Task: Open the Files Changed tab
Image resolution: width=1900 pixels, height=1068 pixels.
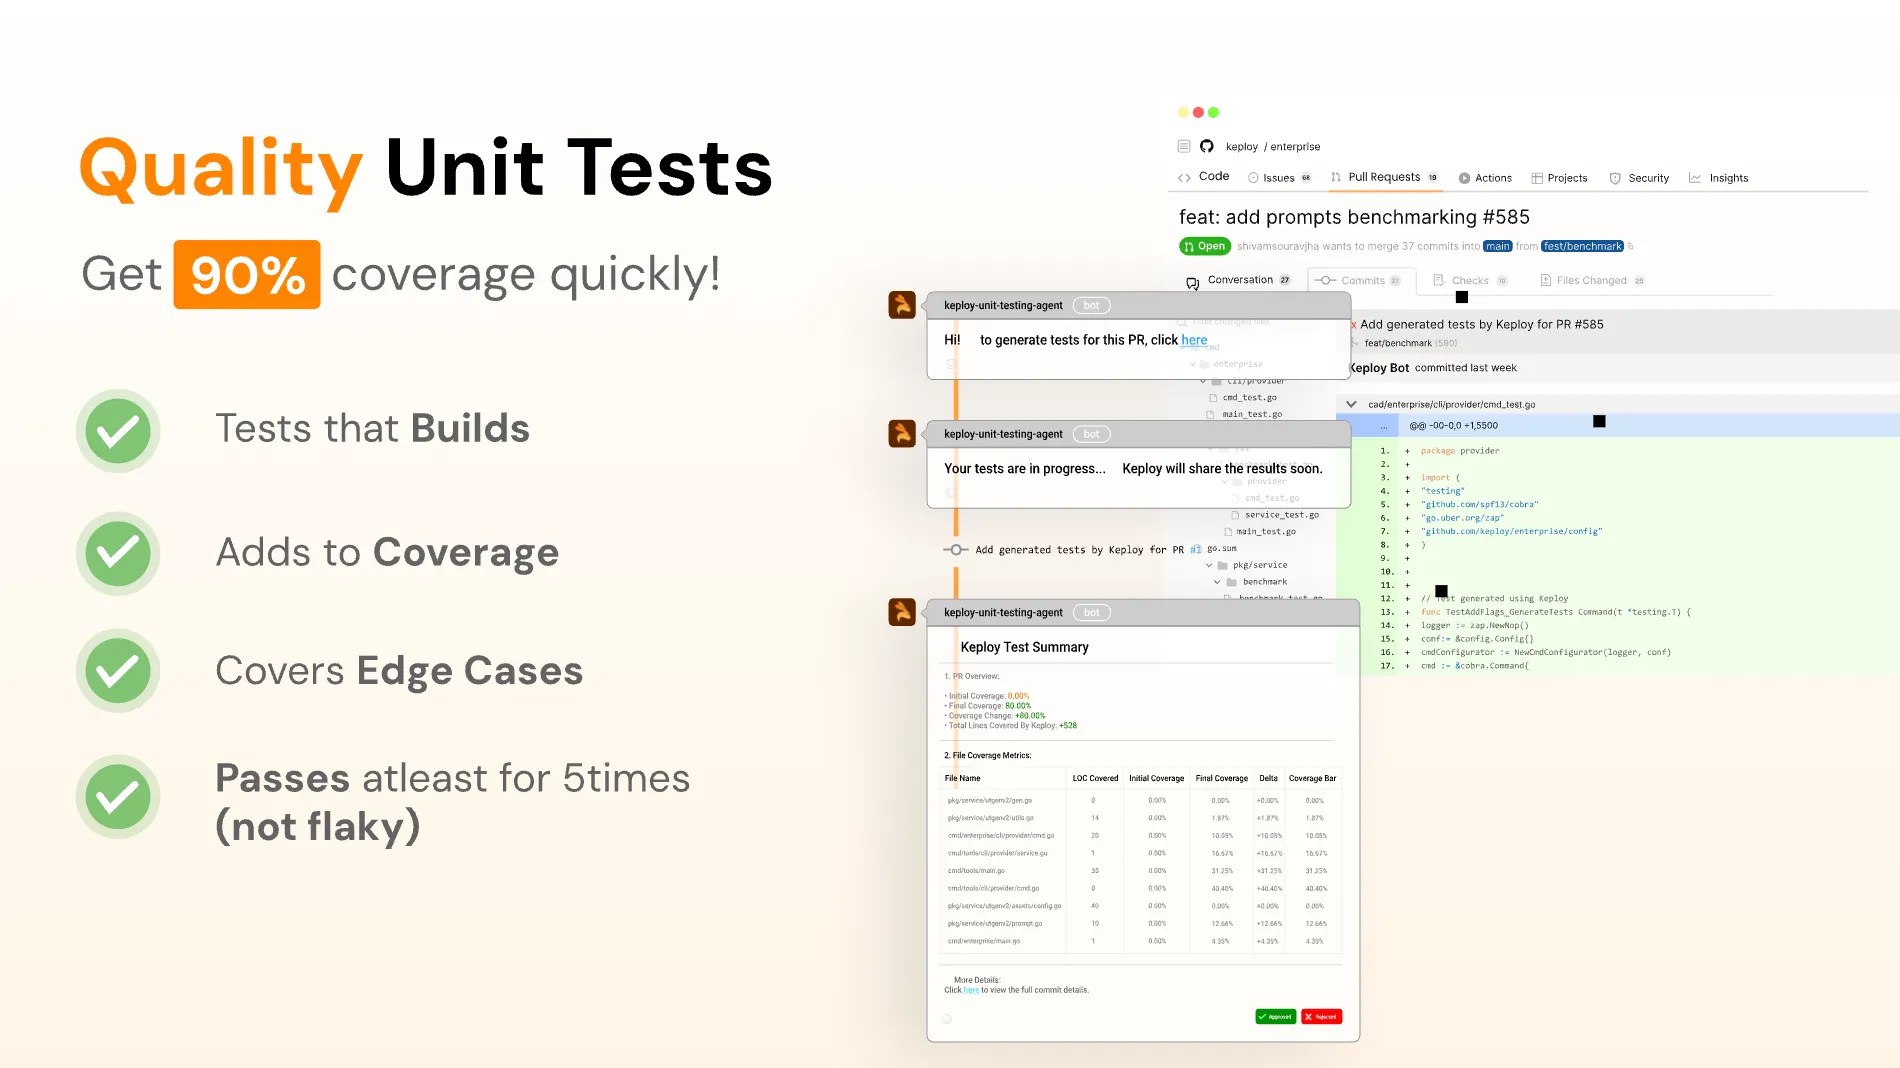Action: pyautogui.click(x=1592, y=280)
